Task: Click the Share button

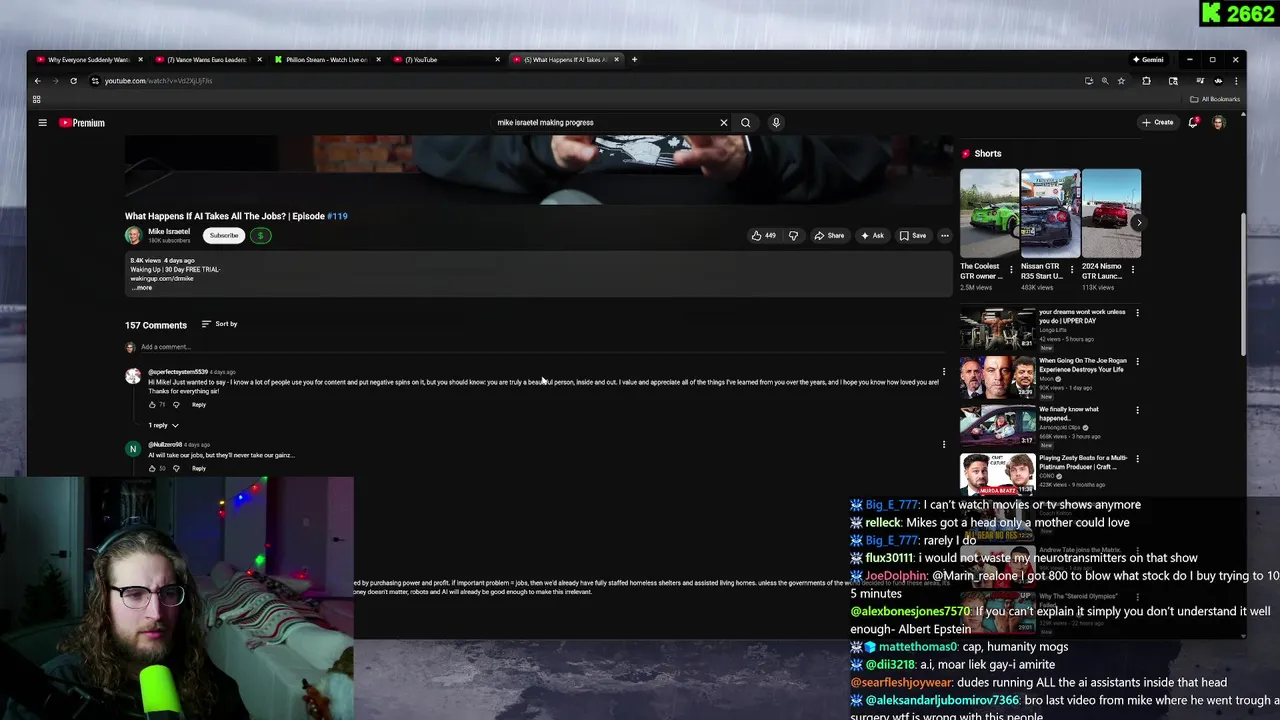Action: 829,236
